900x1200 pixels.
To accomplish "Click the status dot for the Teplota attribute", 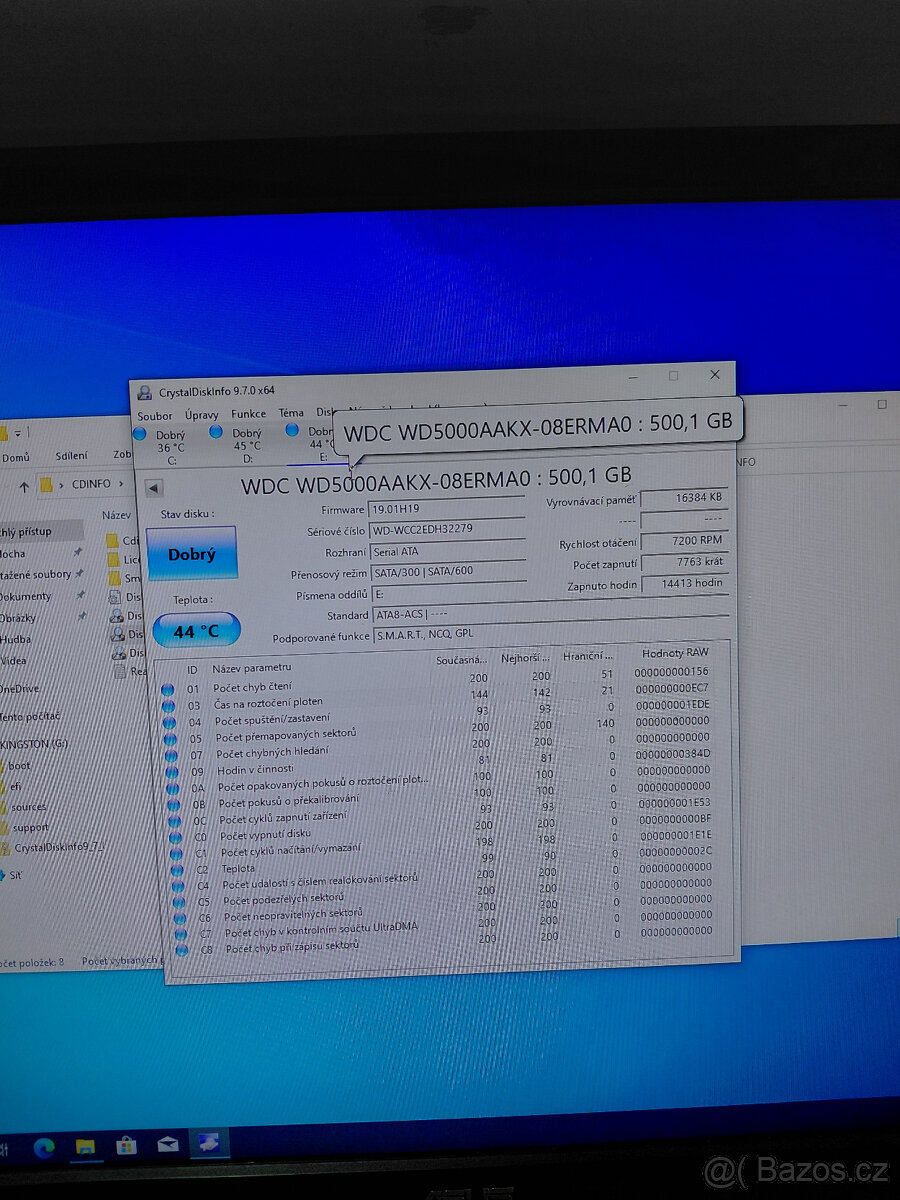I will [178, 871].
